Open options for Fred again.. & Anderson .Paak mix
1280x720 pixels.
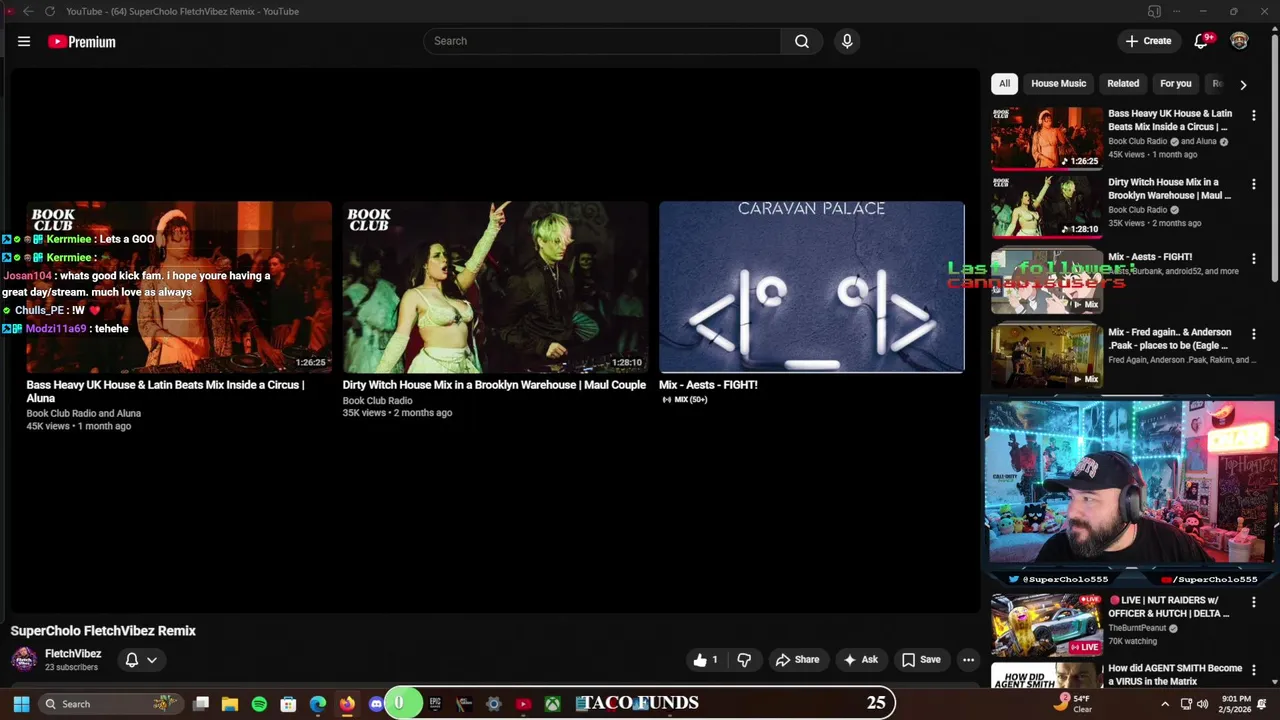tap(1253, 334)
